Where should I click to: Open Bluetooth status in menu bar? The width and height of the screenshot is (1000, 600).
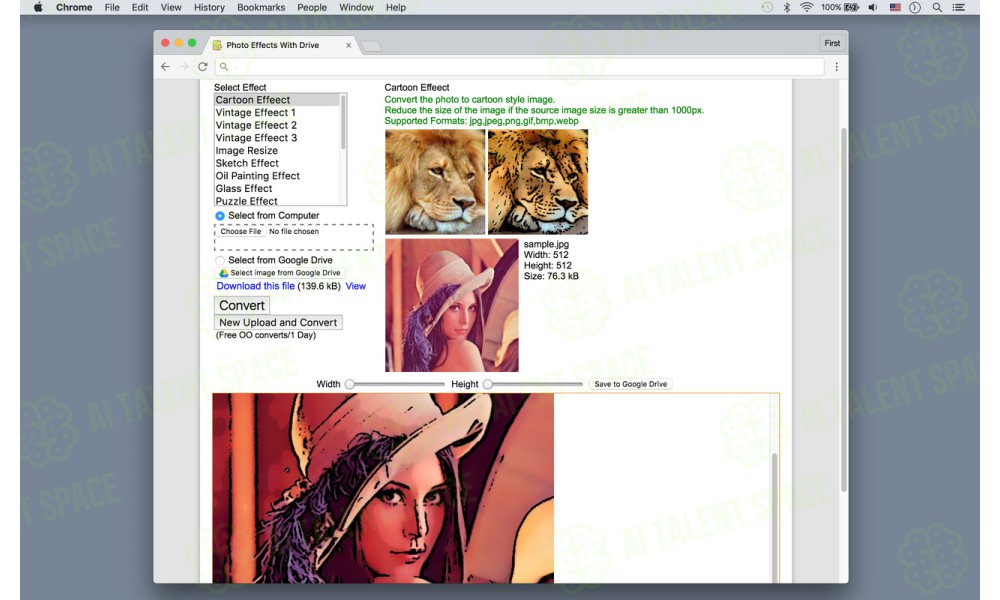(787, 8)
